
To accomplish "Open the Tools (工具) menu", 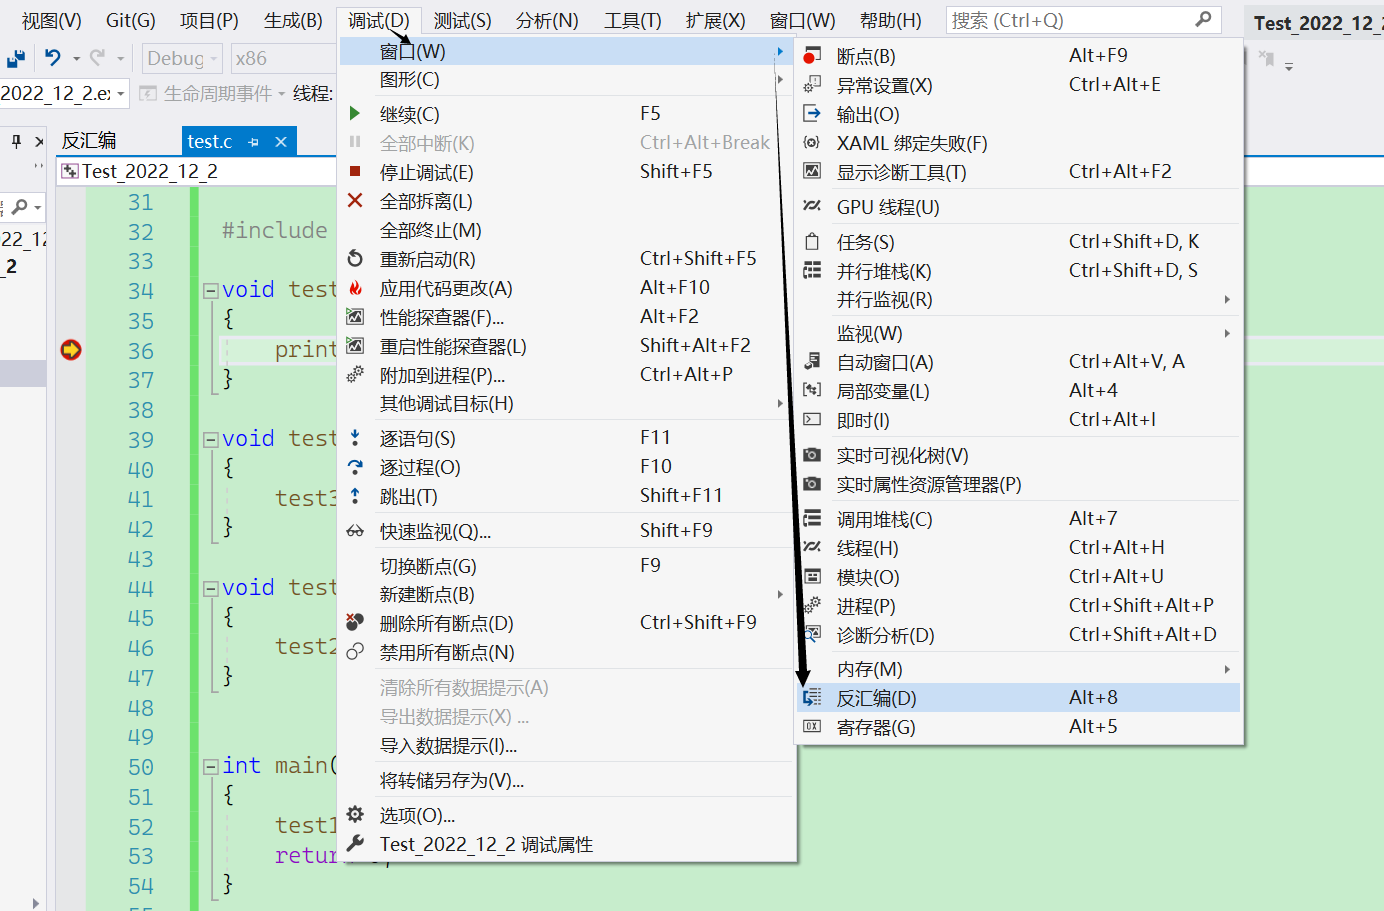I will (x=632, y=20).
